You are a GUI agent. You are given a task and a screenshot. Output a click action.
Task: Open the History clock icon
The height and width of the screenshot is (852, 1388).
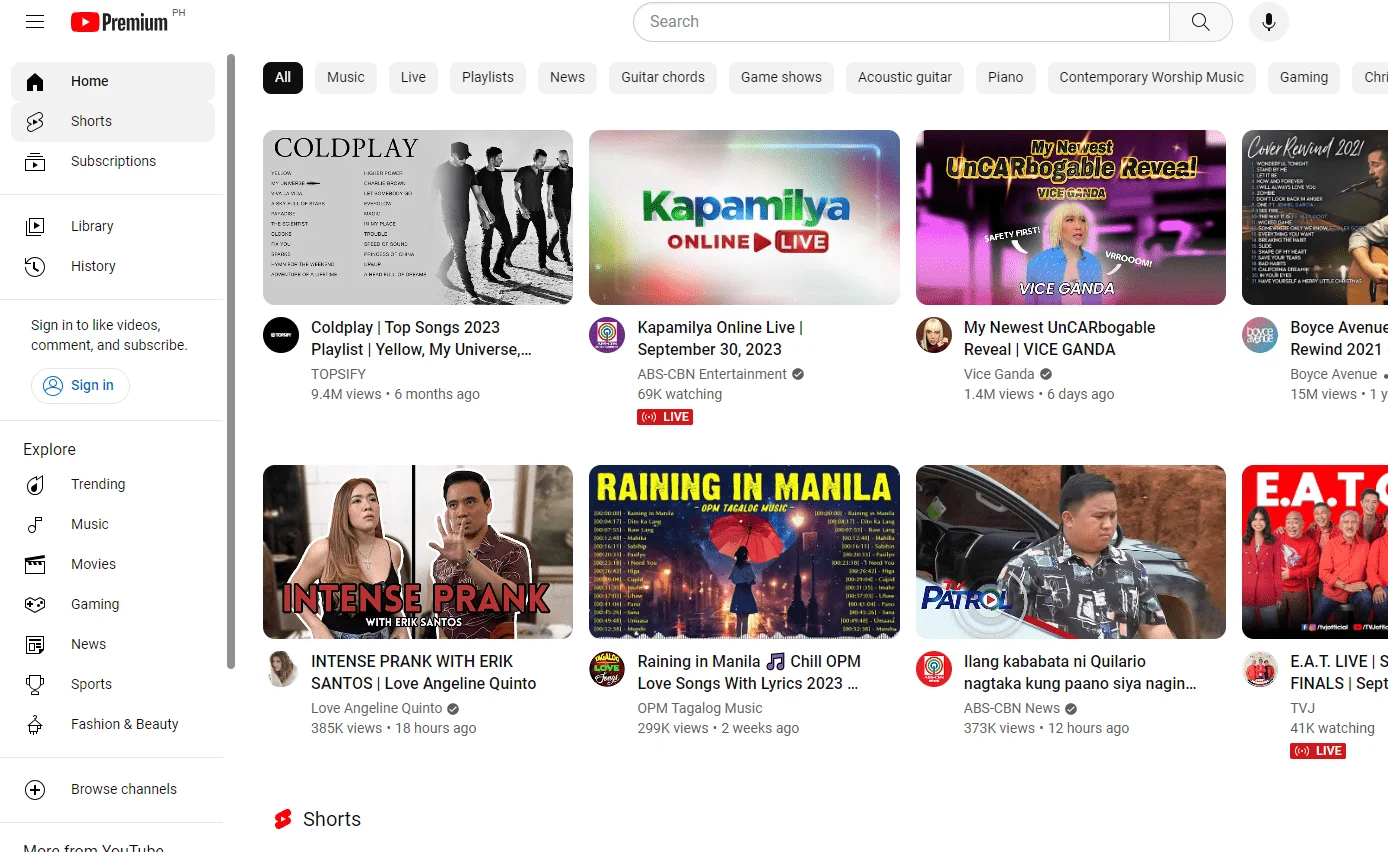[35, 266]
